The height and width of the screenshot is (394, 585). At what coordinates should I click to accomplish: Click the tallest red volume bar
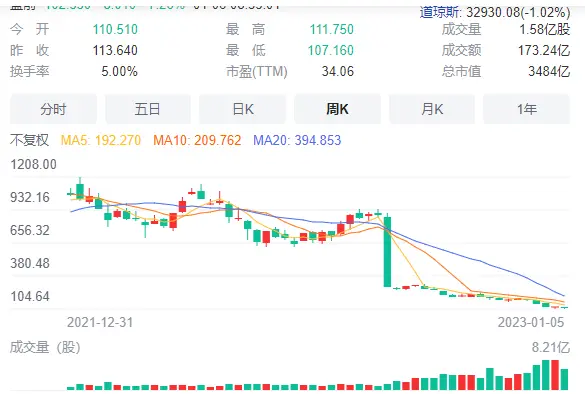point(555,375)
